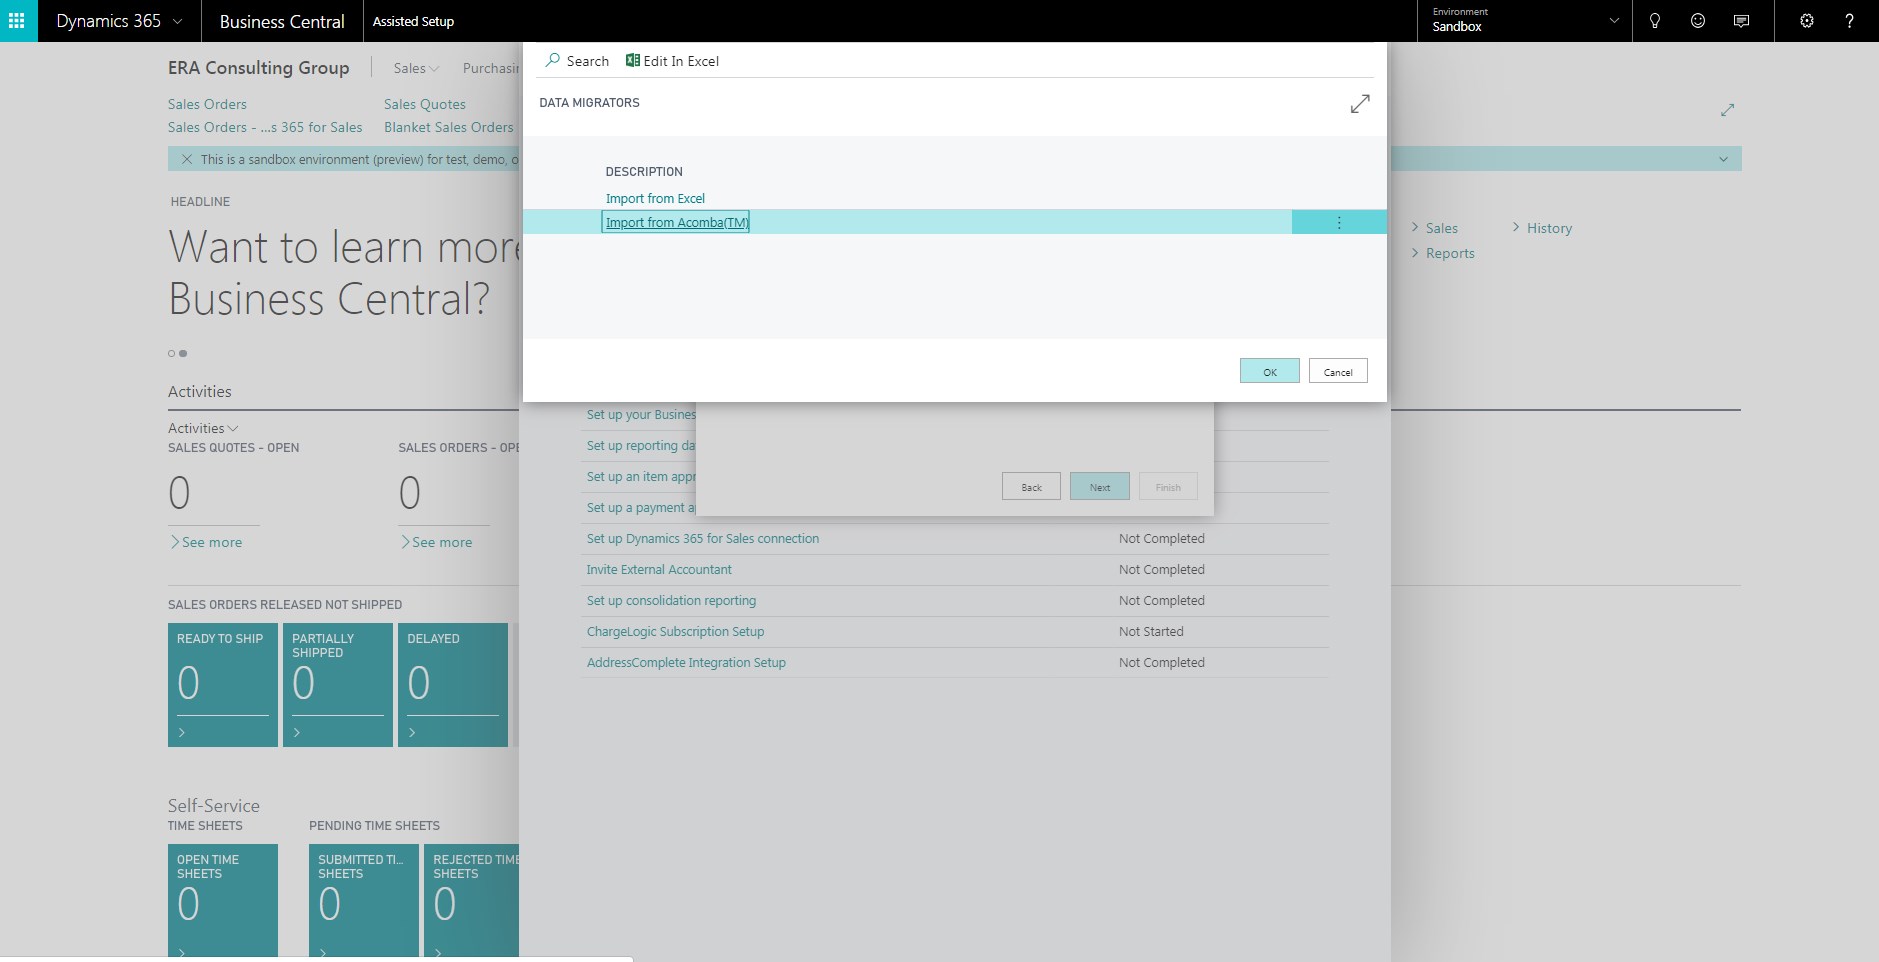Open ChargeLogic Subscription Setup
Image resolution: width=1879 pixels, height=962 pixels.
(675, 631)
